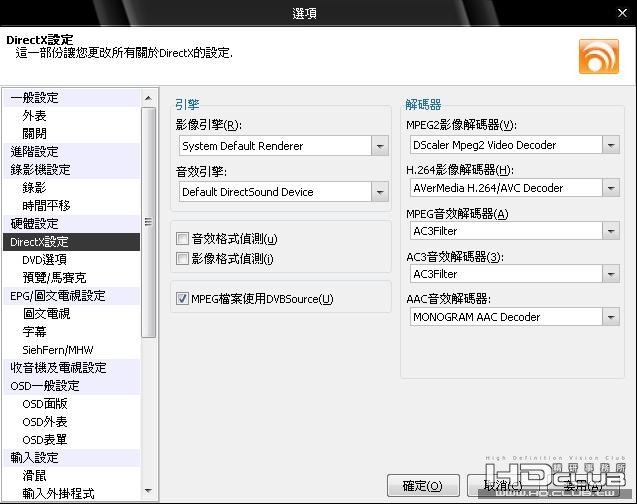Open 錄影機設定 category
The width and height of the screenshot is (637, 504).
(x=72, y=170)
